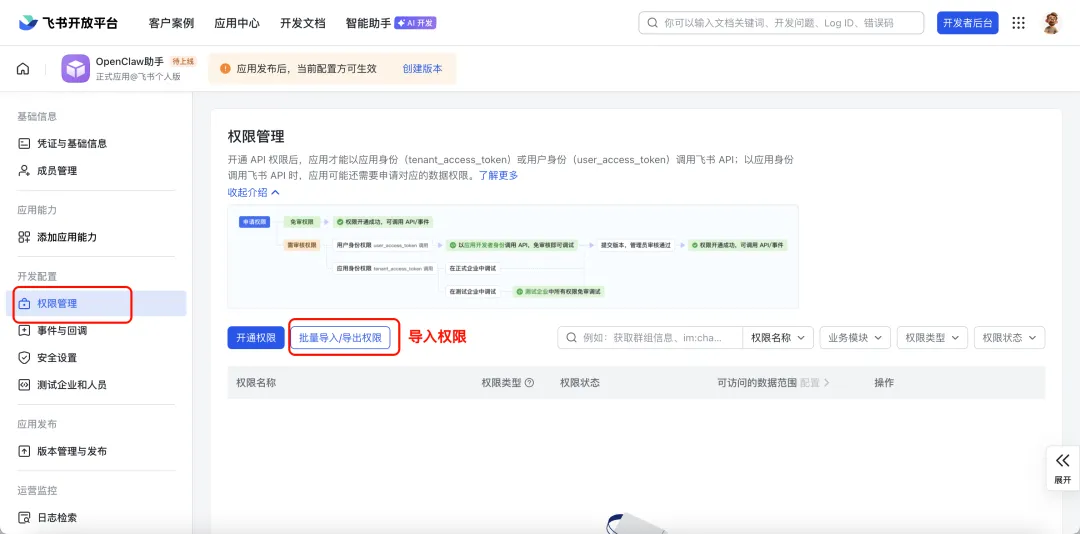The height and width of the screenshot is (534, 1080).
Task: Click the 测试企业和人员 code icon
Action: (x=24, y=384)
